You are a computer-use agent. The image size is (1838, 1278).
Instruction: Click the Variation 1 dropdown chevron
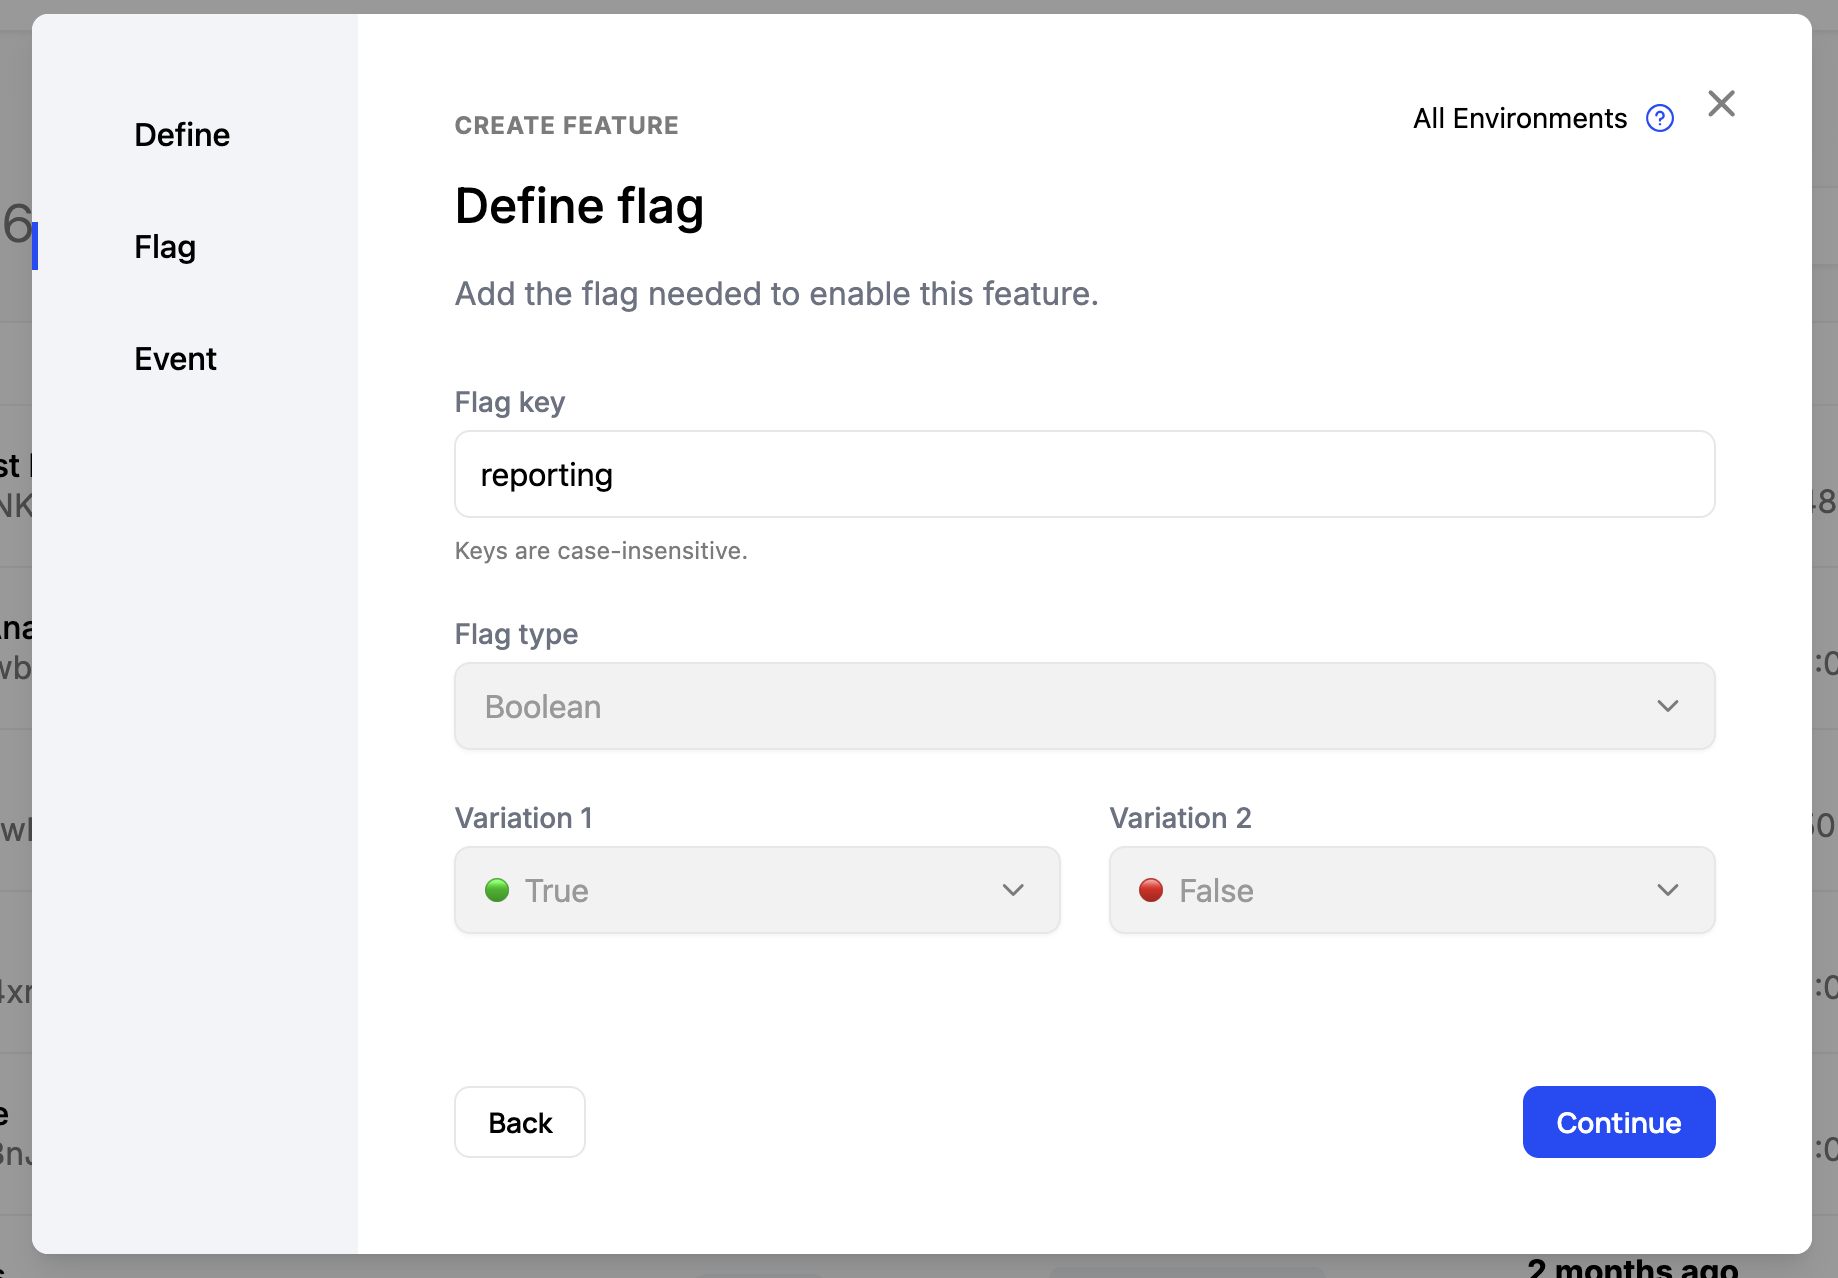tap(1013, 890)
